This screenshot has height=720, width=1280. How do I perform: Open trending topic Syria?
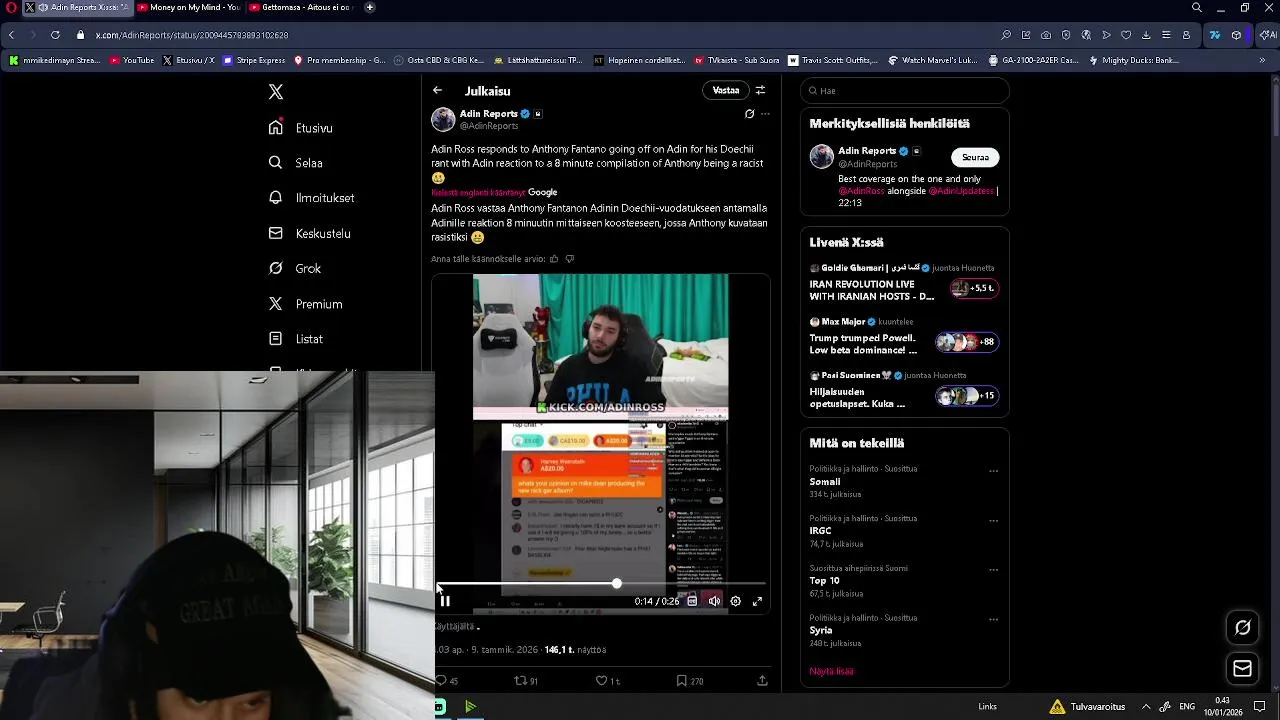(x=821, y=631)
